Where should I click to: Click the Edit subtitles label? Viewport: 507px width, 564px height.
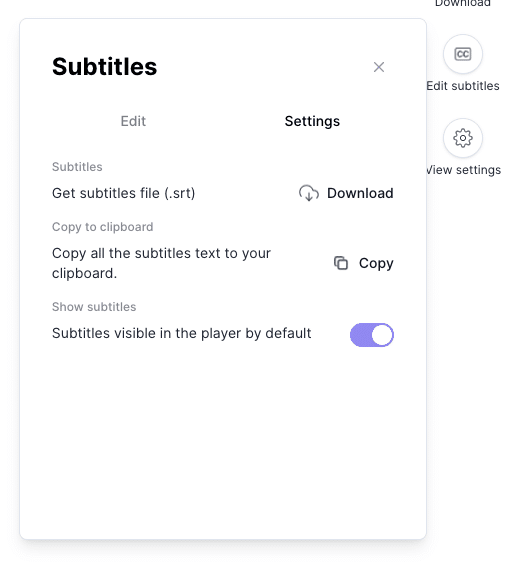[x=463, y=86]
